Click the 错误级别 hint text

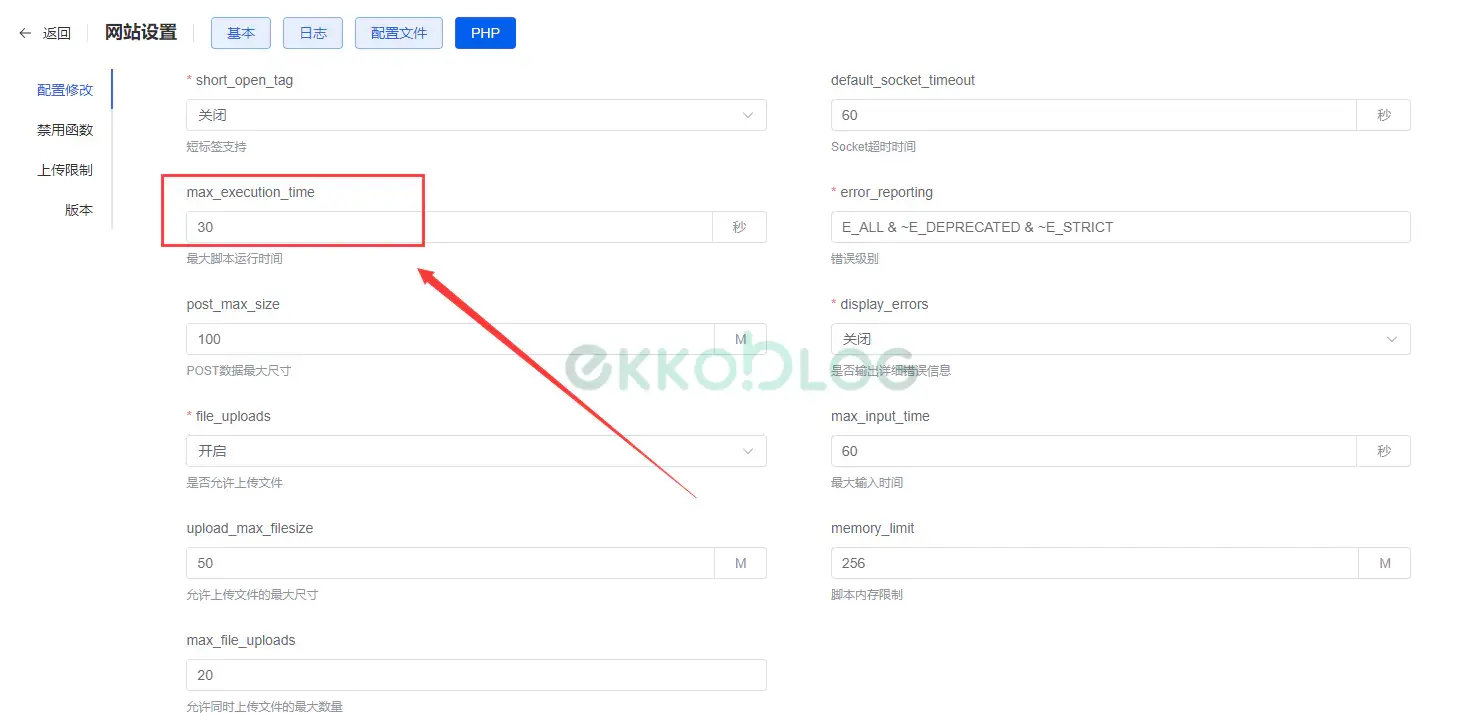click(x=855, y=259)
